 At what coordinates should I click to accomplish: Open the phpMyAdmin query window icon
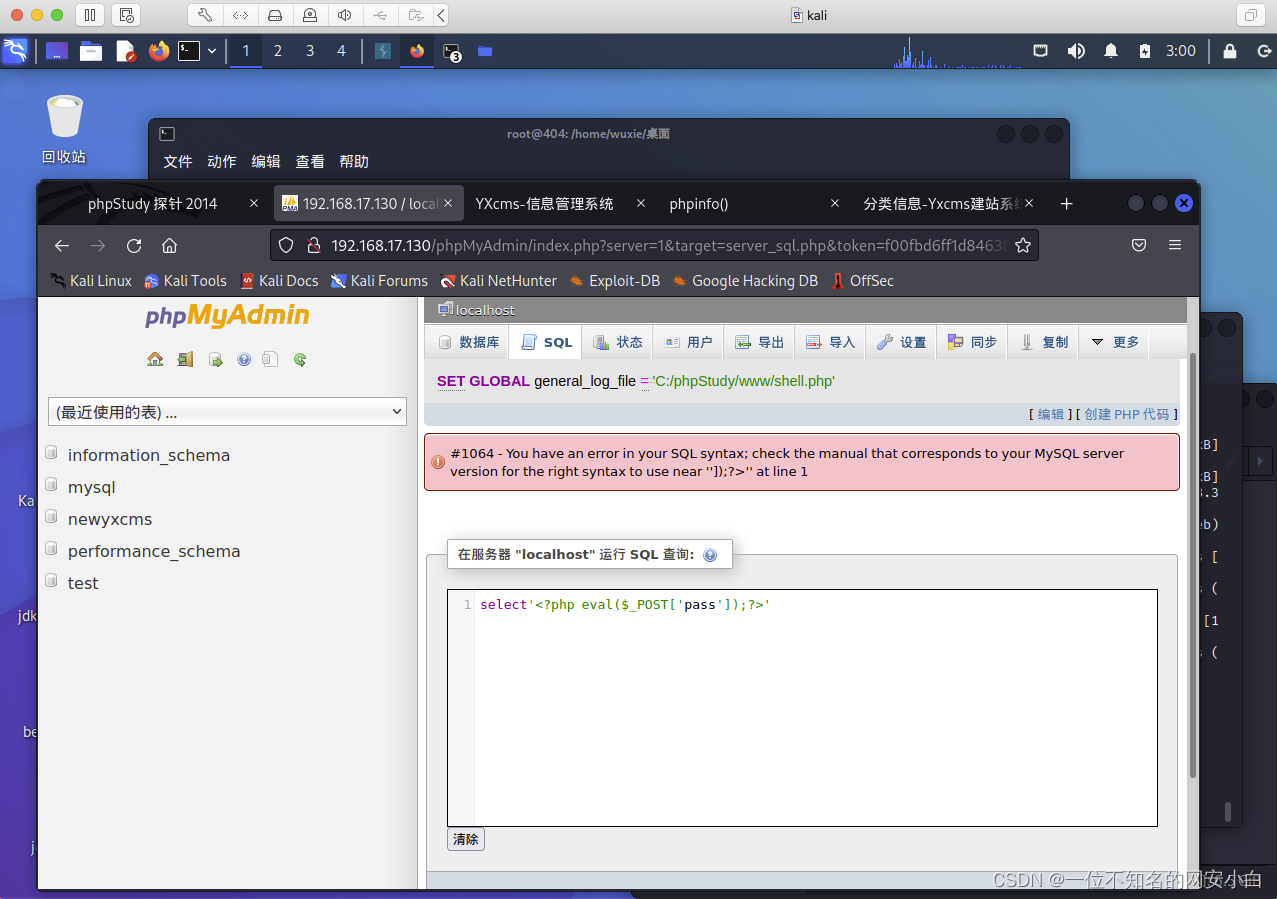pos(215,359)
